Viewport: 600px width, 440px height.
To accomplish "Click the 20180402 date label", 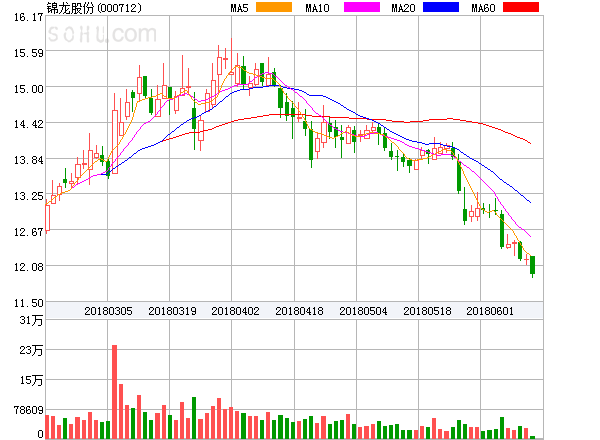I will coord(235,311).
